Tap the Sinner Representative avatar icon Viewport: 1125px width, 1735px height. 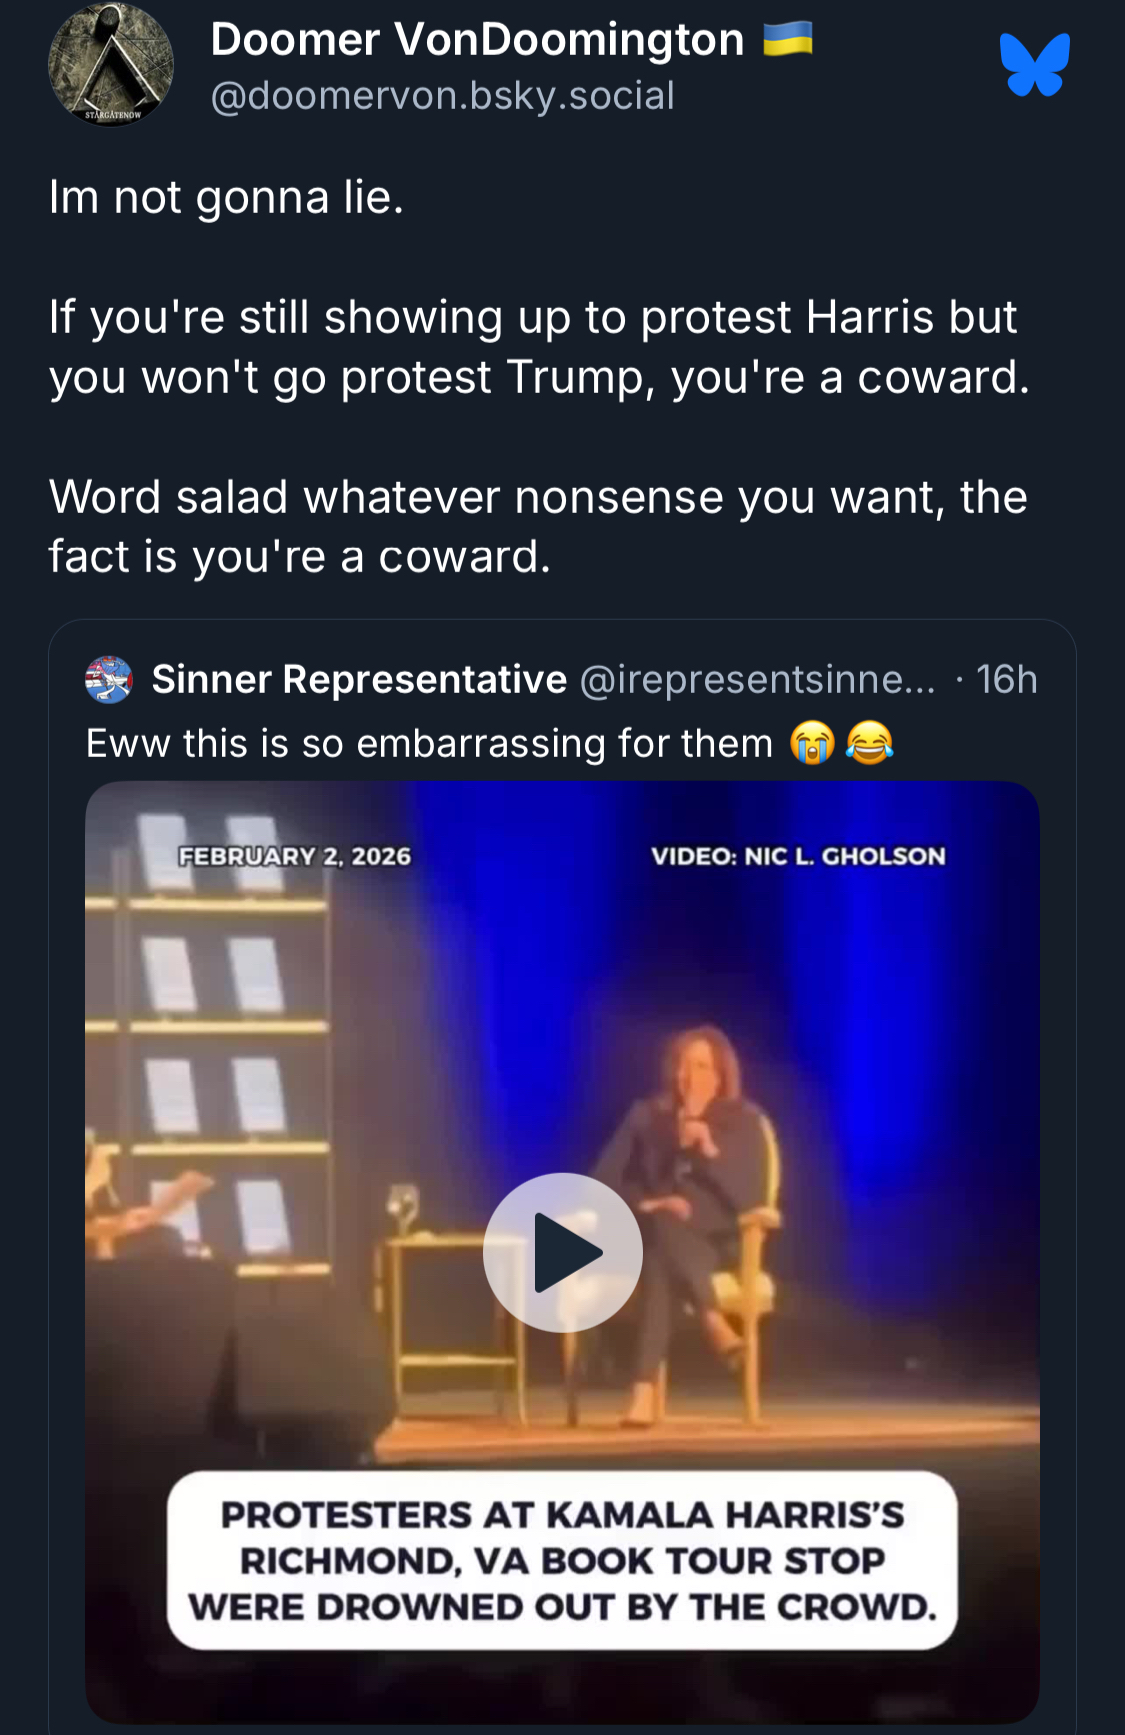point(109,680)
